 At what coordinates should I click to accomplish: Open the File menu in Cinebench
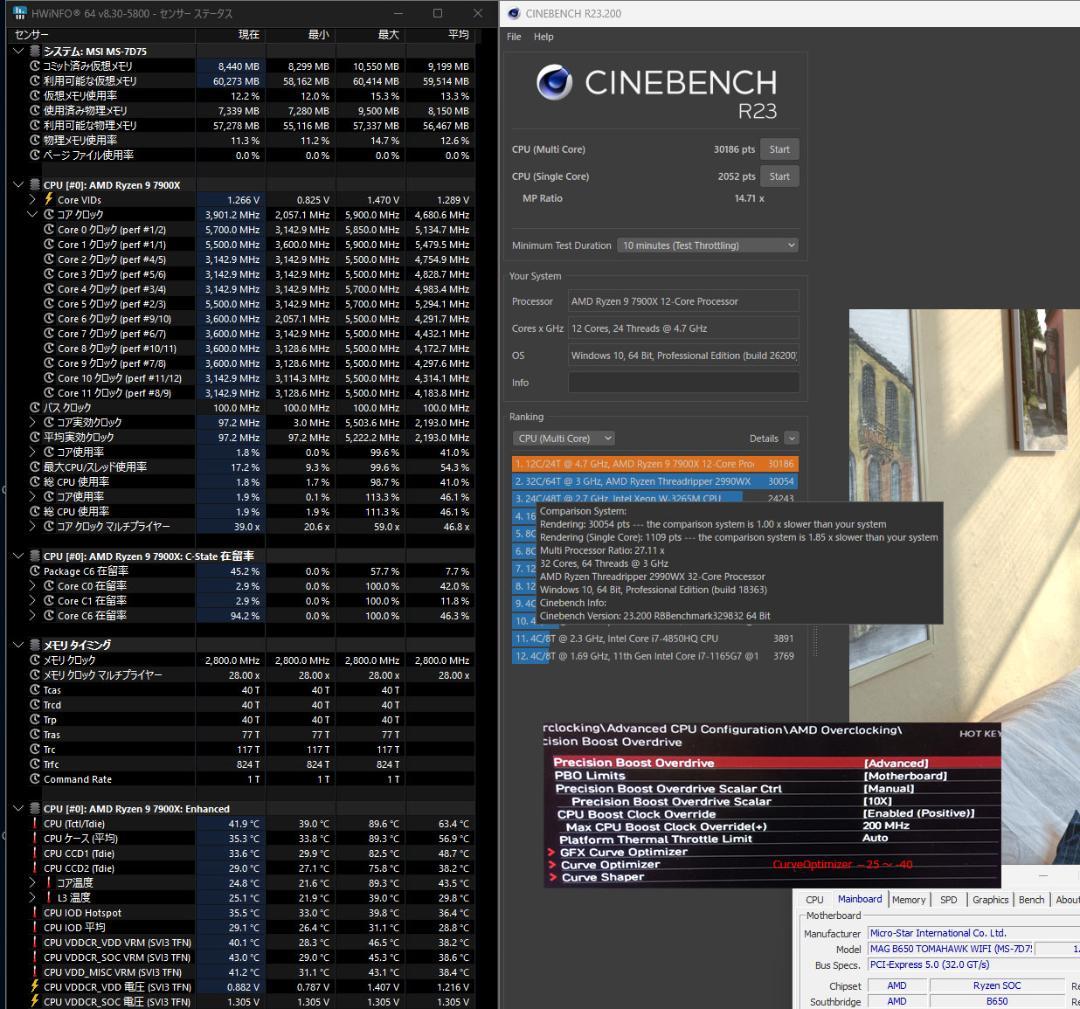click(514, 37)
